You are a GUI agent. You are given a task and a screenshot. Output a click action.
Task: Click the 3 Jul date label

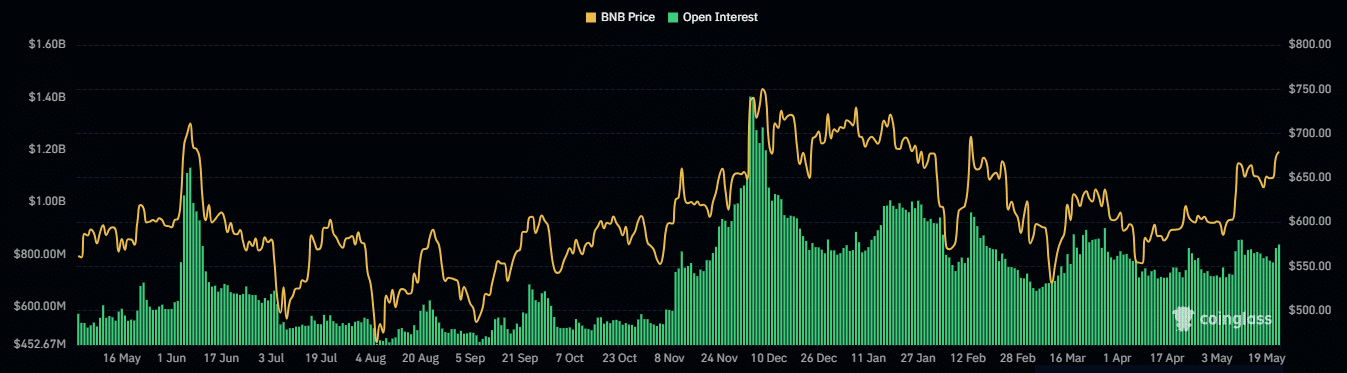(271, 357)
